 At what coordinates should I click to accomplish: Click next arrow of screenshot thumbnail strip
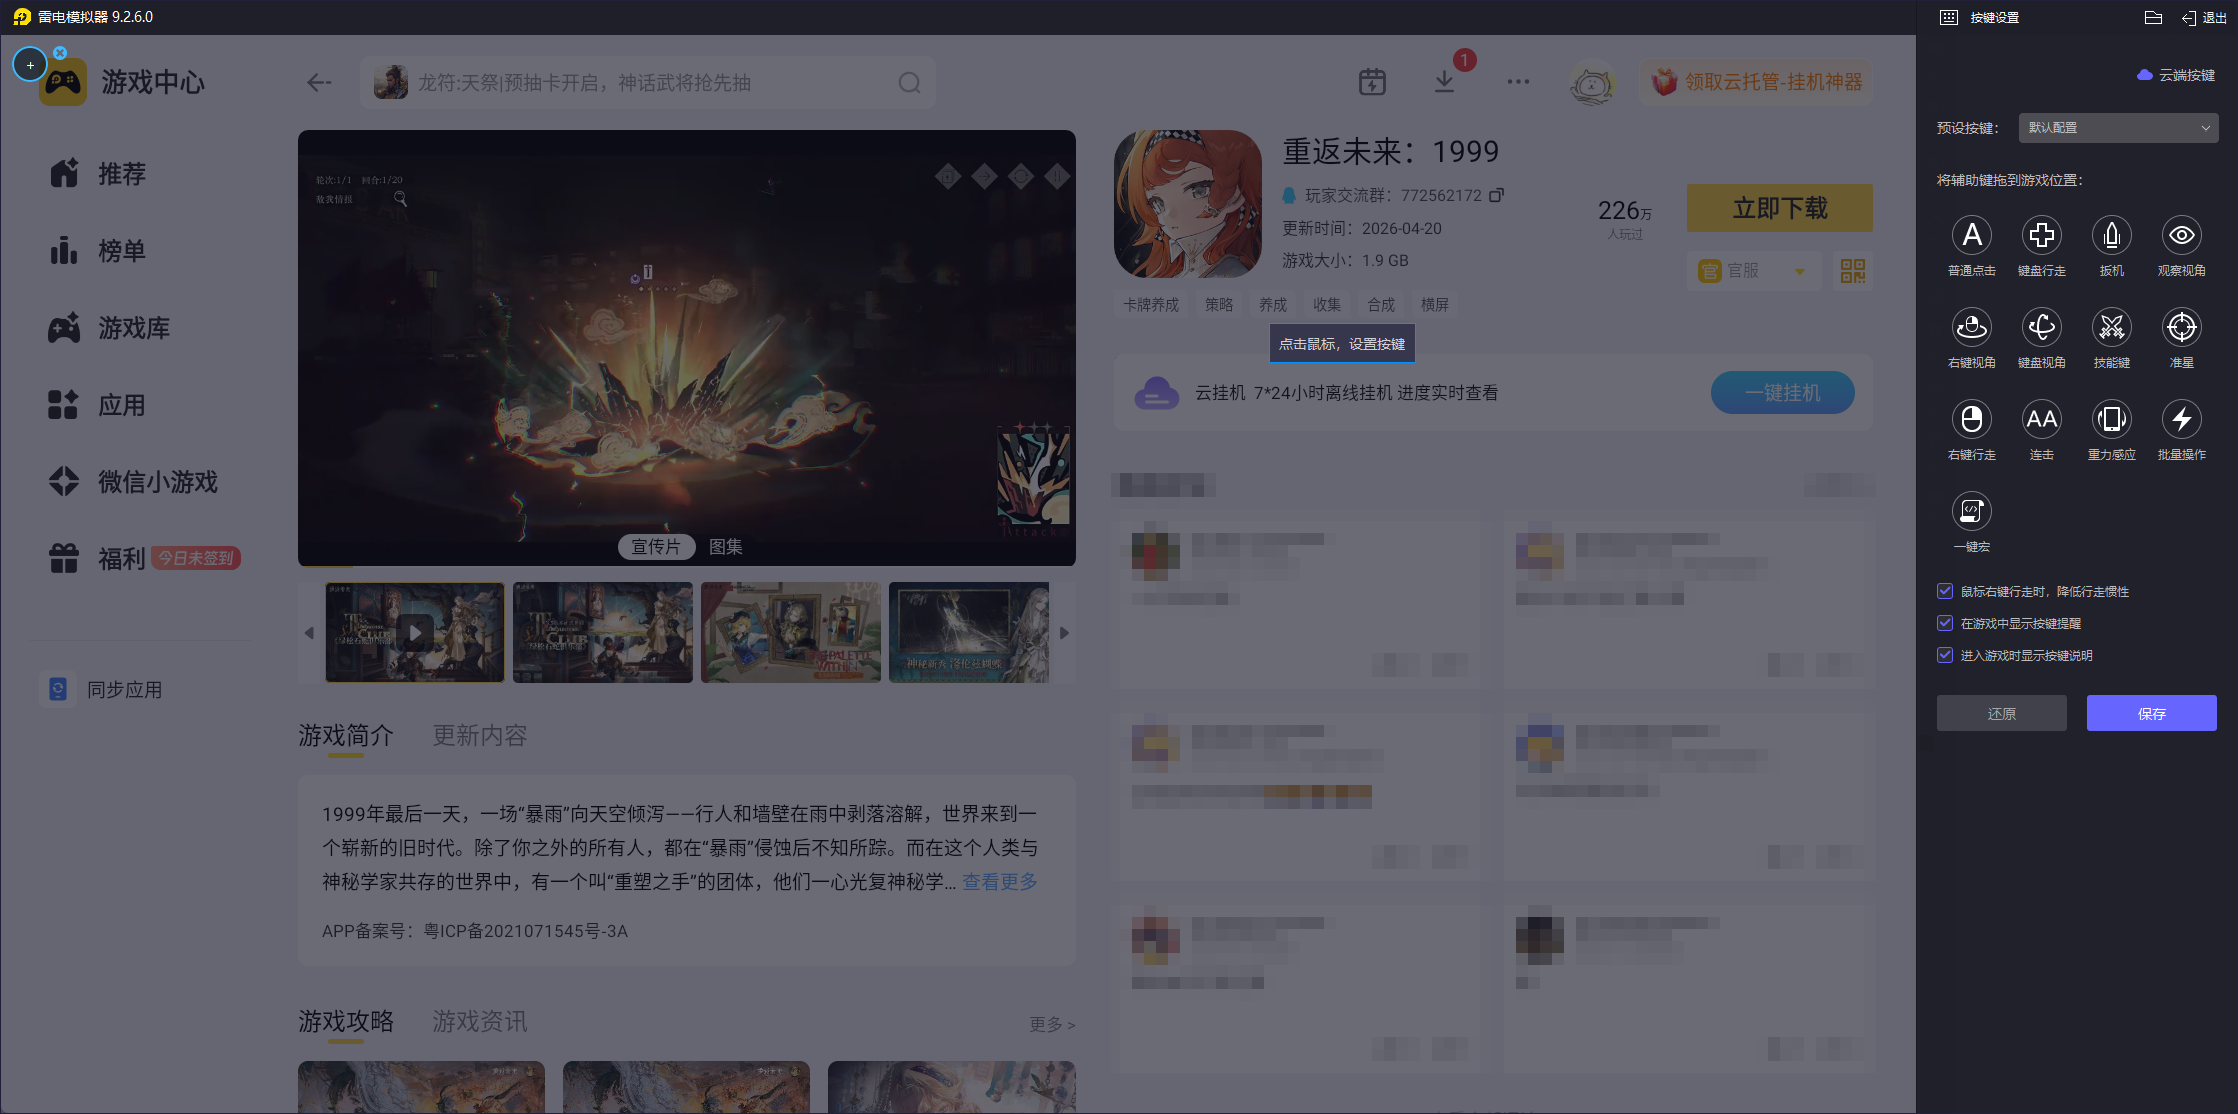click(x=1064, y=633)
